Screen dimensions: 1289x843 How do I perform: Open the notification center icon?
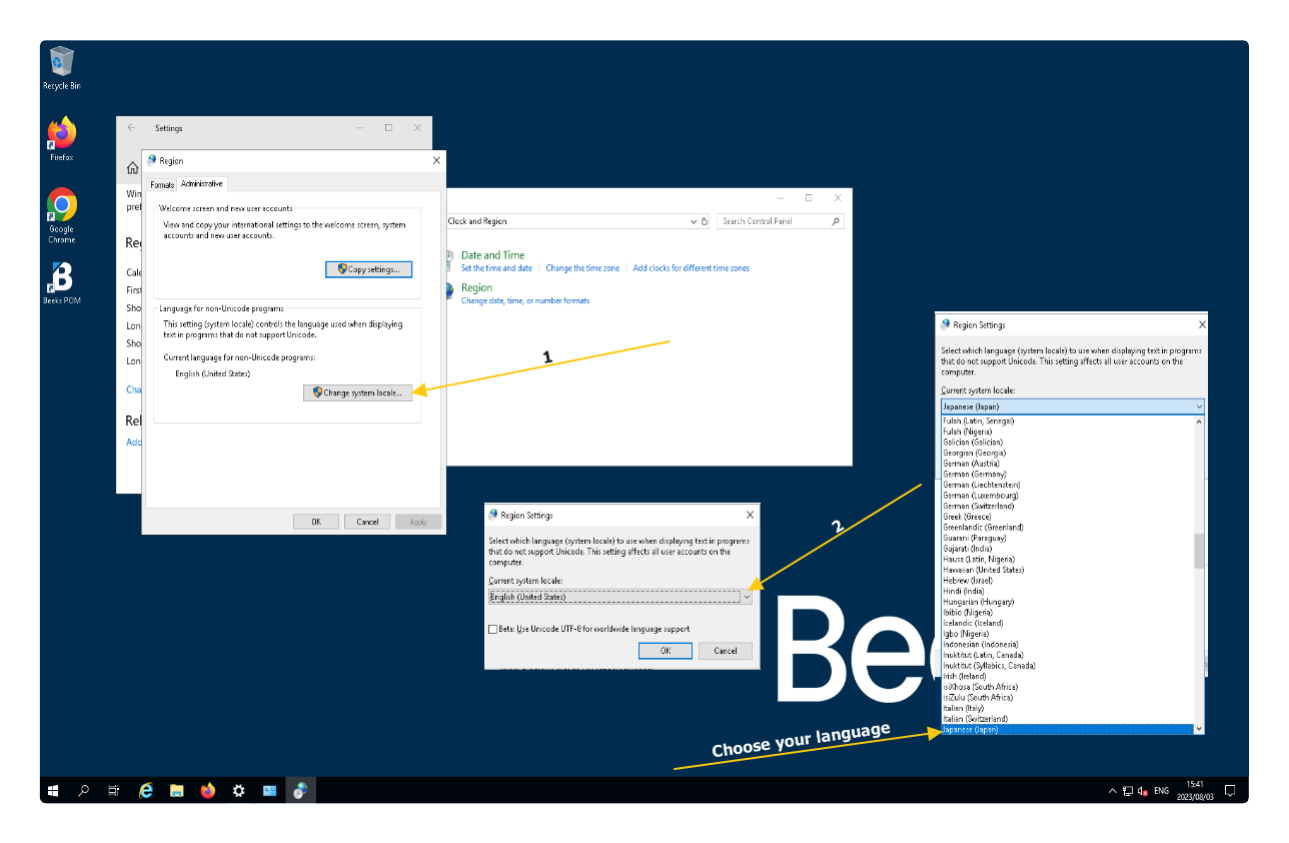1230,790
